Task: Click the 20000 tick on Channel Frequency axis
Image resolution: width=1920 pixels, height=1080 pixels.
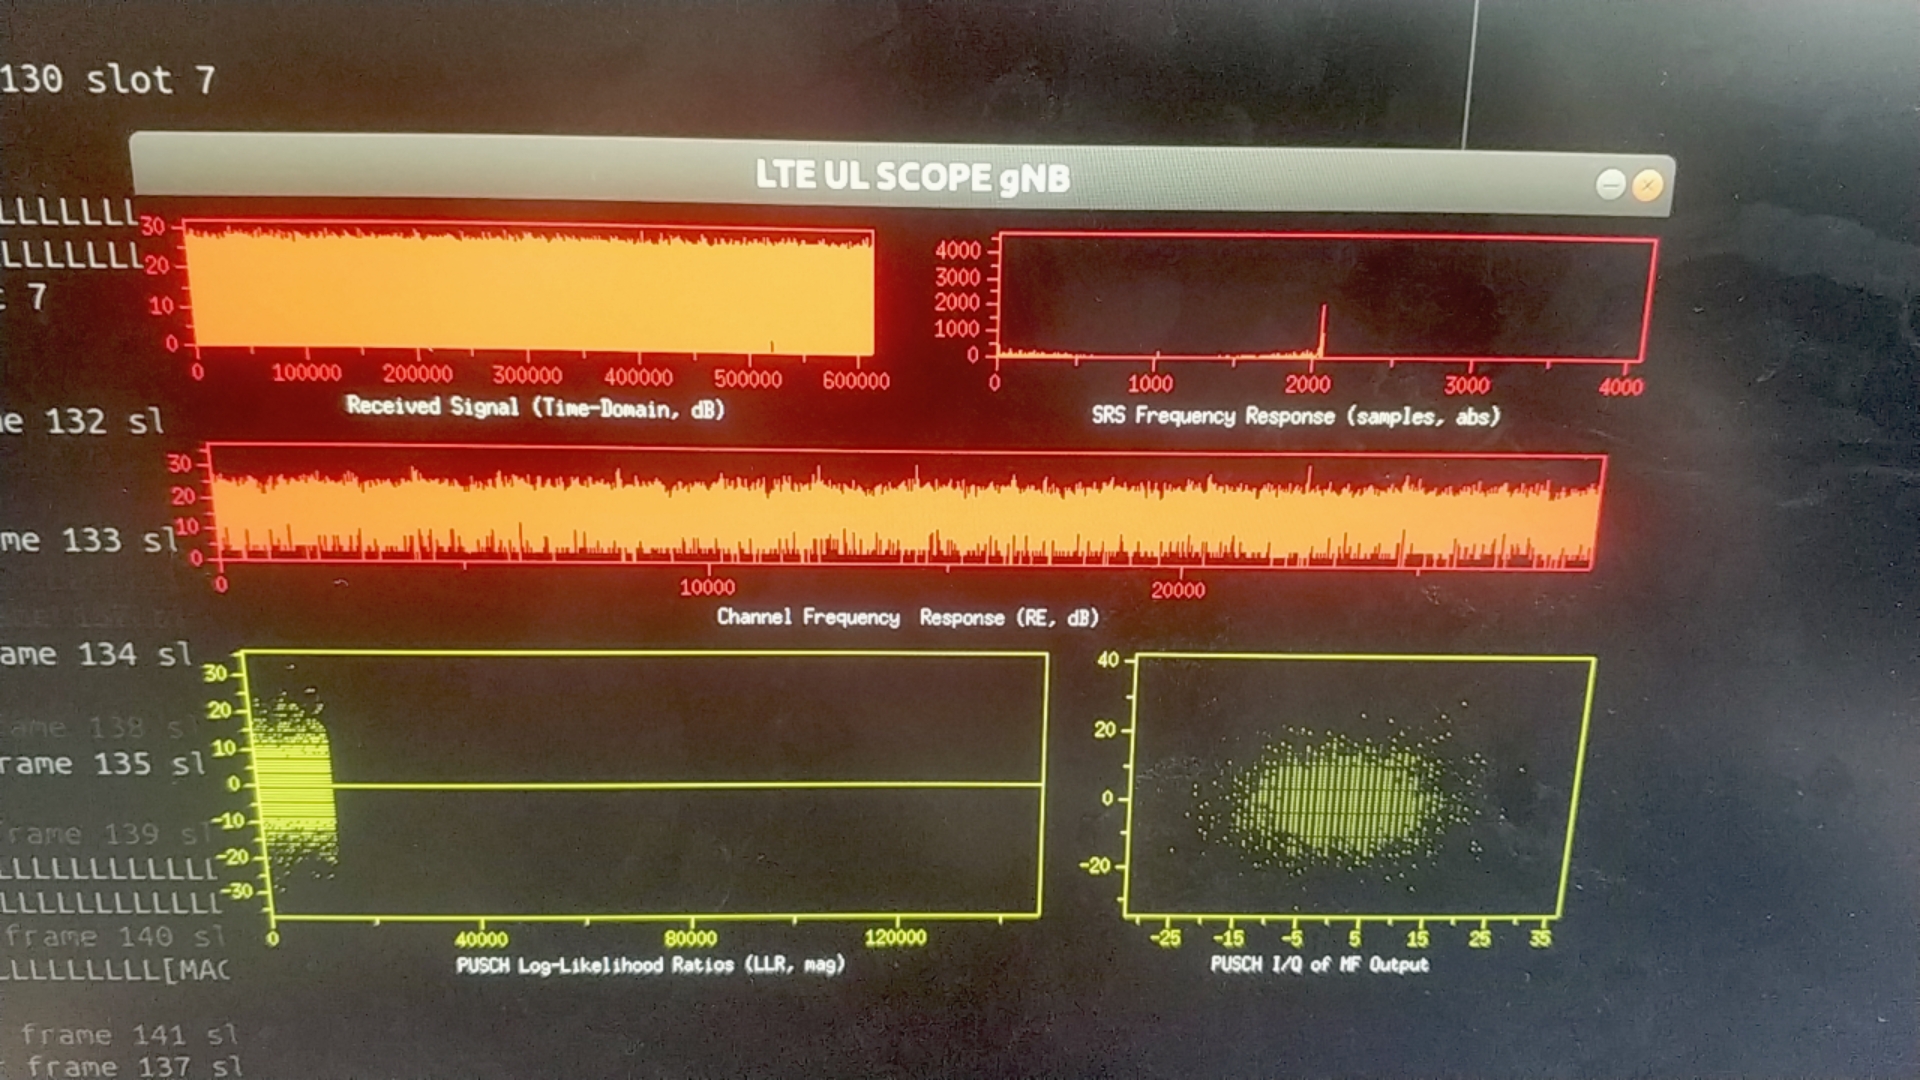Action: pos(1180,591)
